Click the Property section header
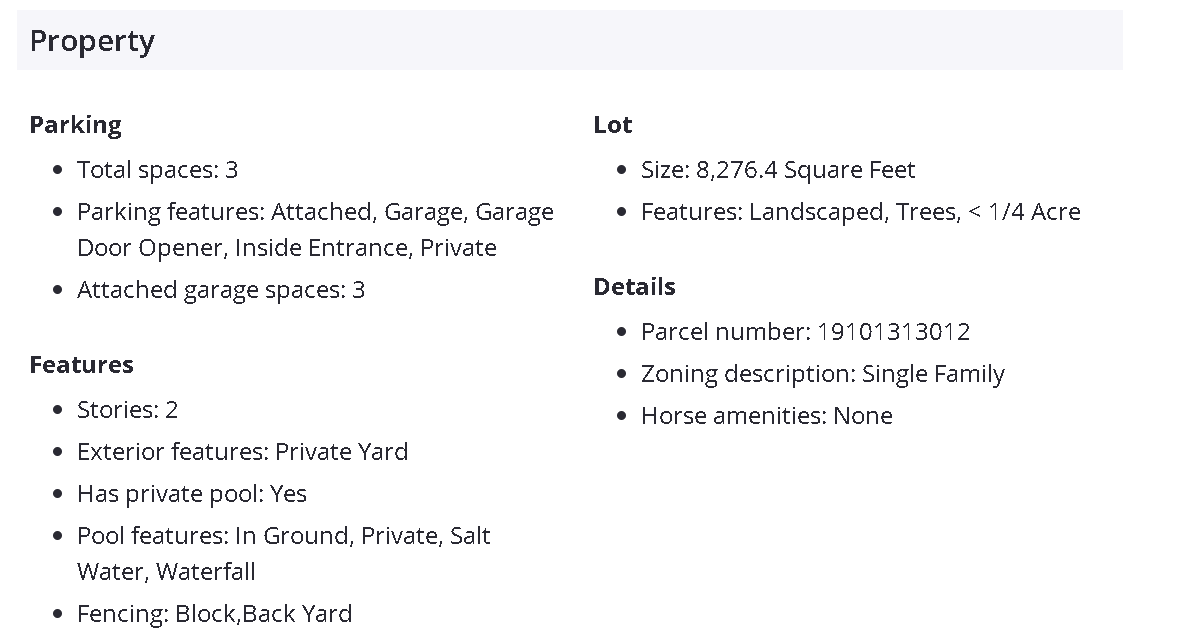Viewport: 1183px width, 633px height. pos(92,41)
